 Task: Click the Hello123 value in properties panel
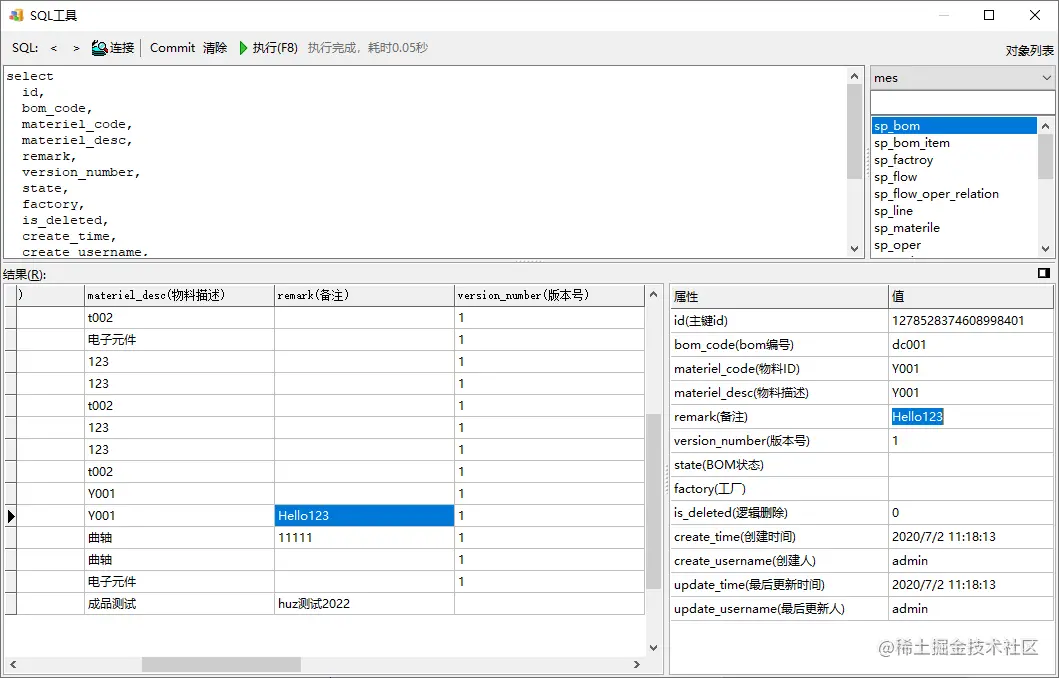click(917, 417)
